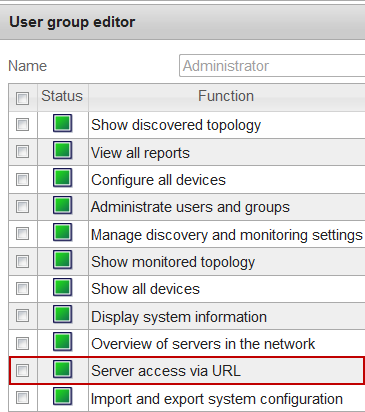365x412 pixels.
Task: Click green status icon for Configure all devices
Action: tap(62, 178)
